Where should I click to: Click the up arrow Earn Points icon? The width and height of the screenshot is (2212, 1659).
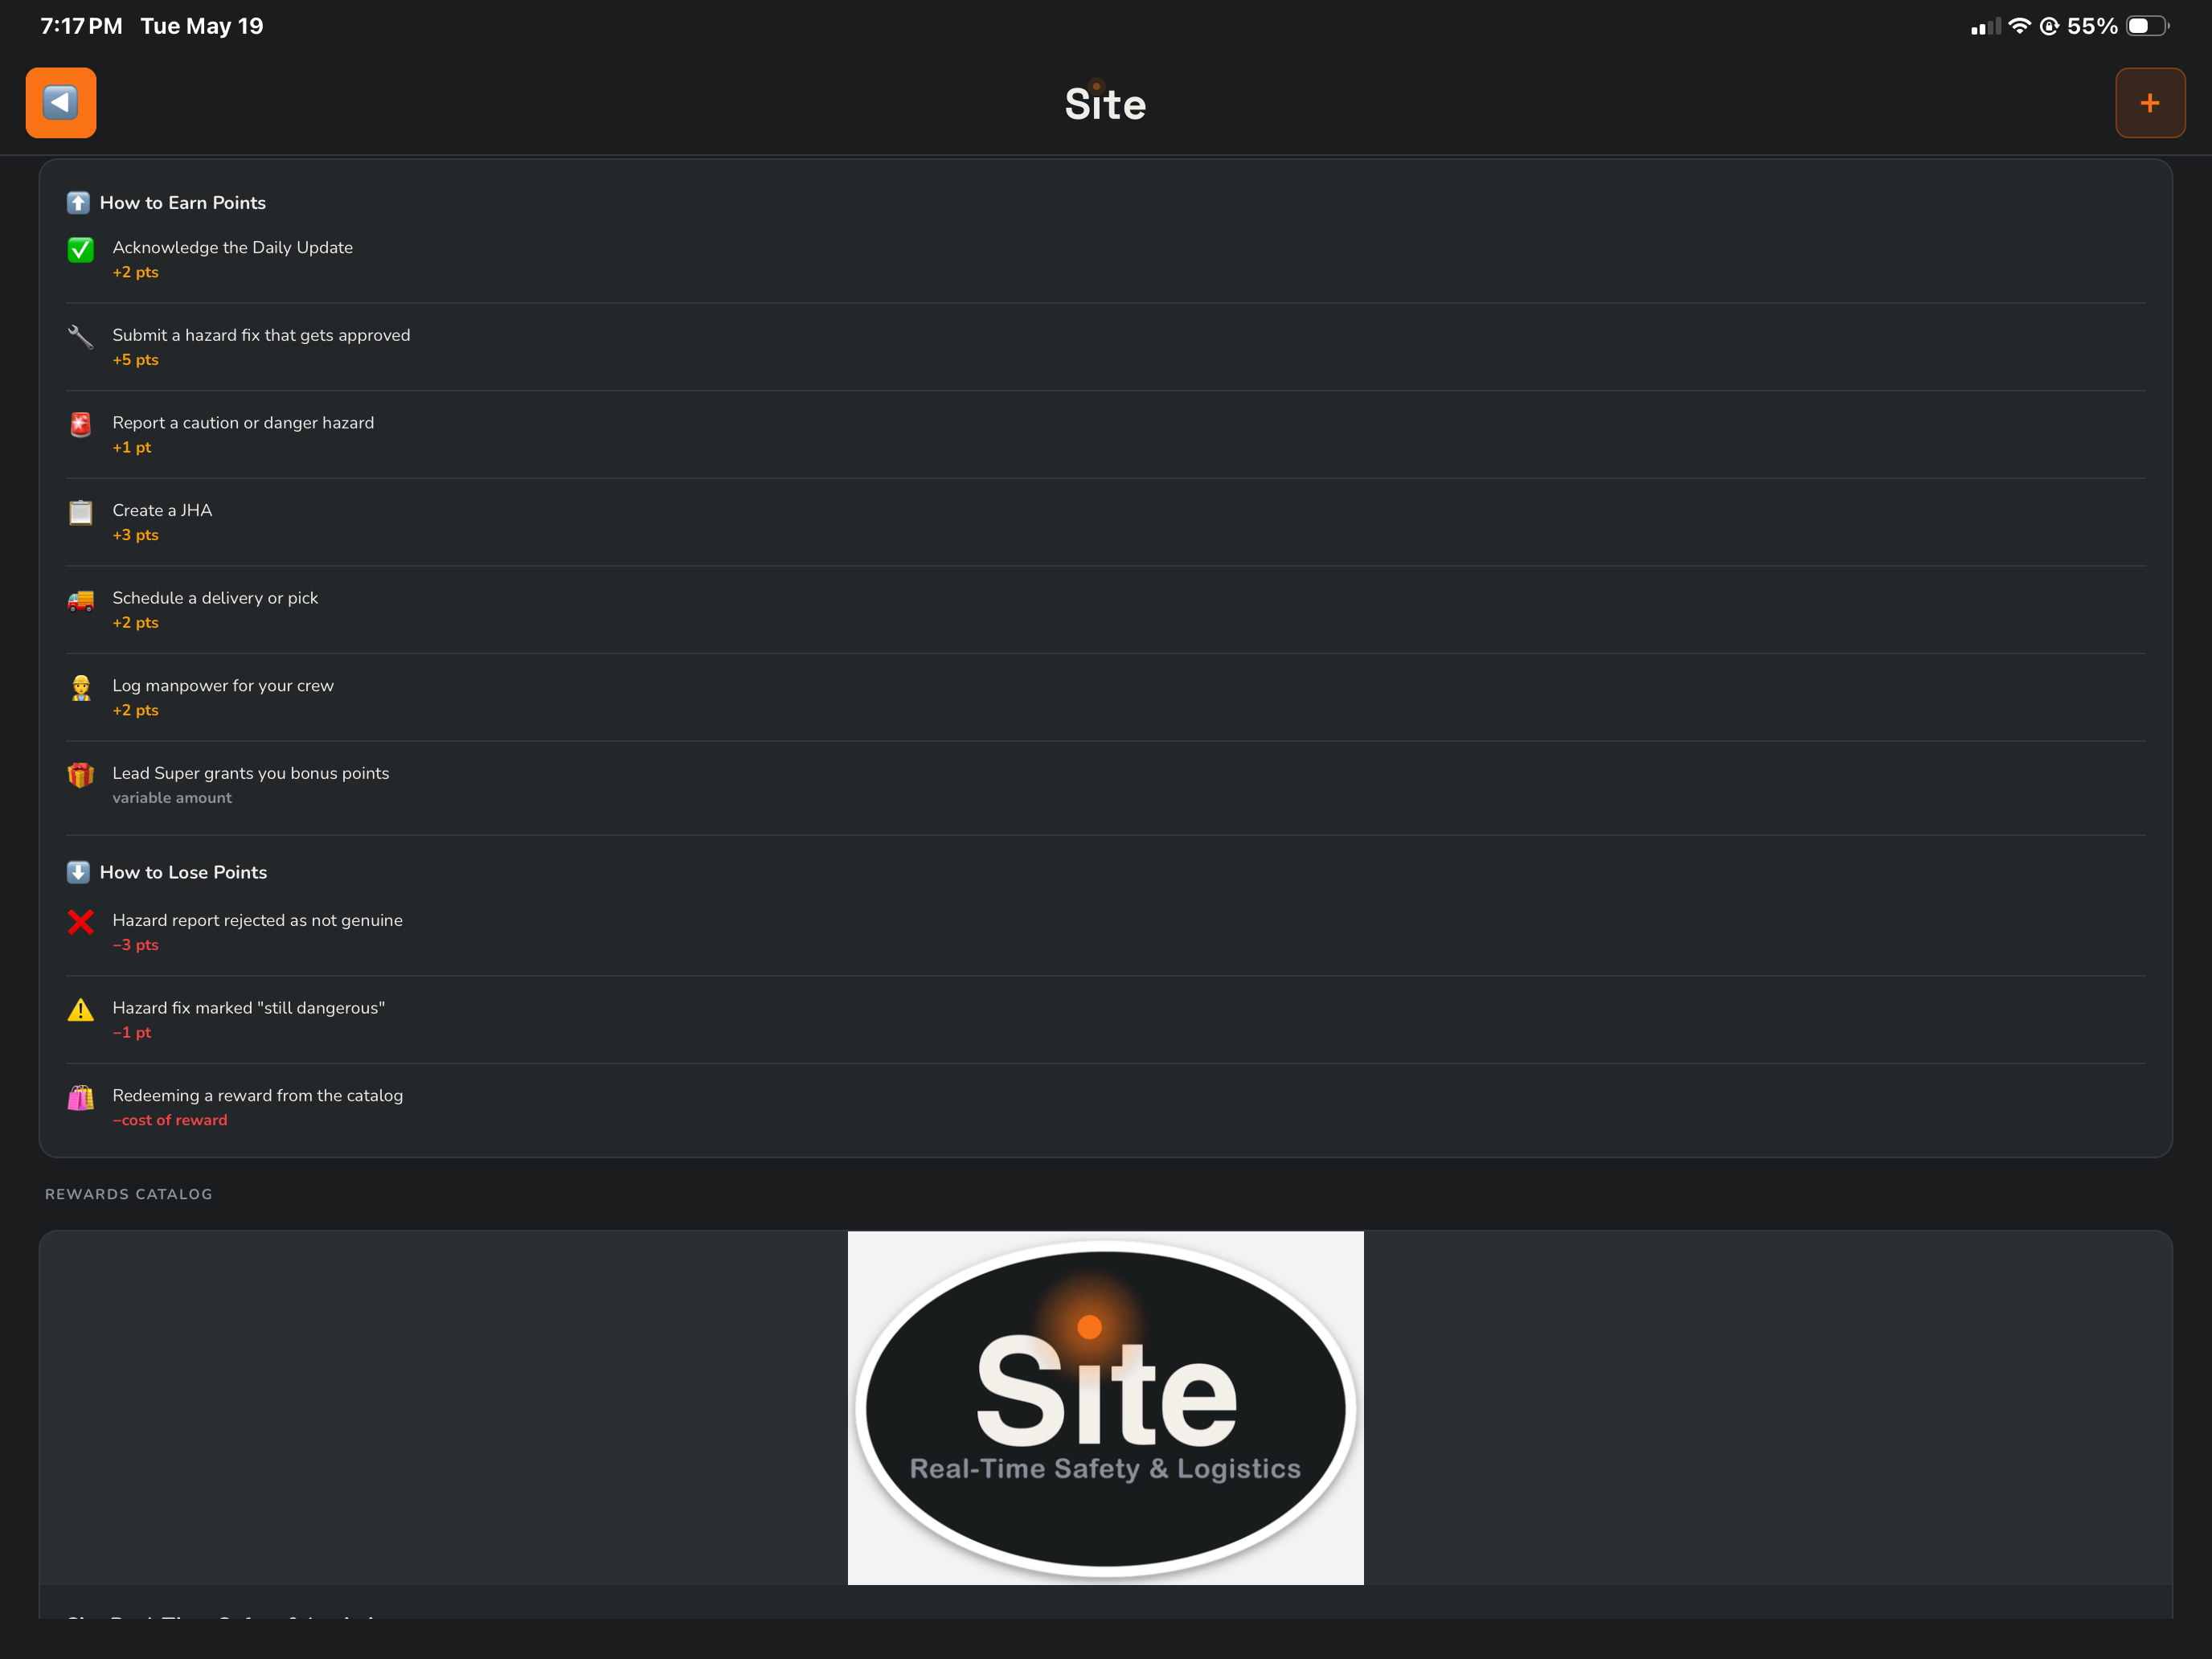pos(78,203)
